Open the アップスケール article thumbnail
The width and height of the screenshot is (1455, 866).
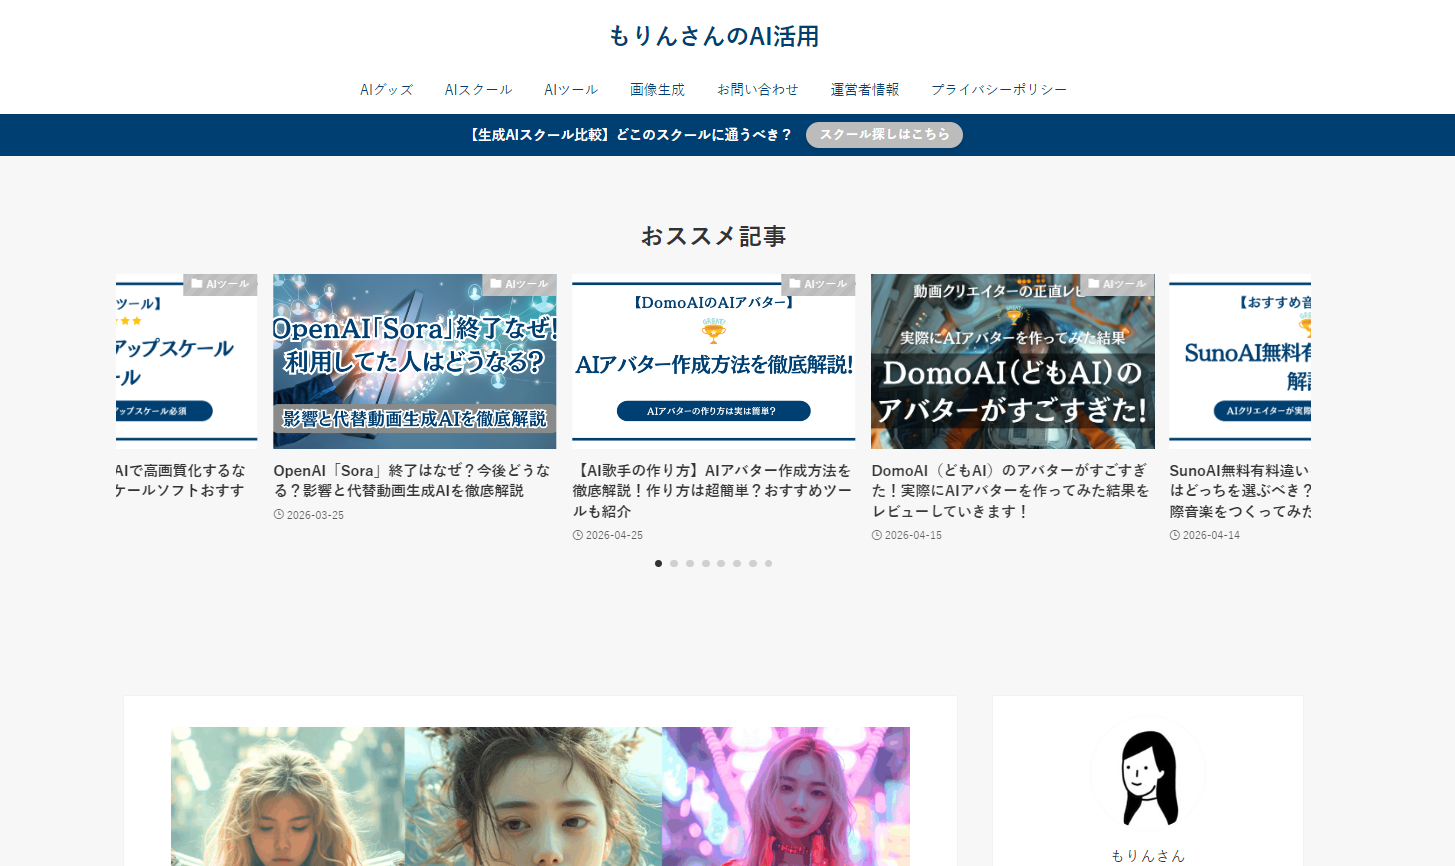click(186, 362)
